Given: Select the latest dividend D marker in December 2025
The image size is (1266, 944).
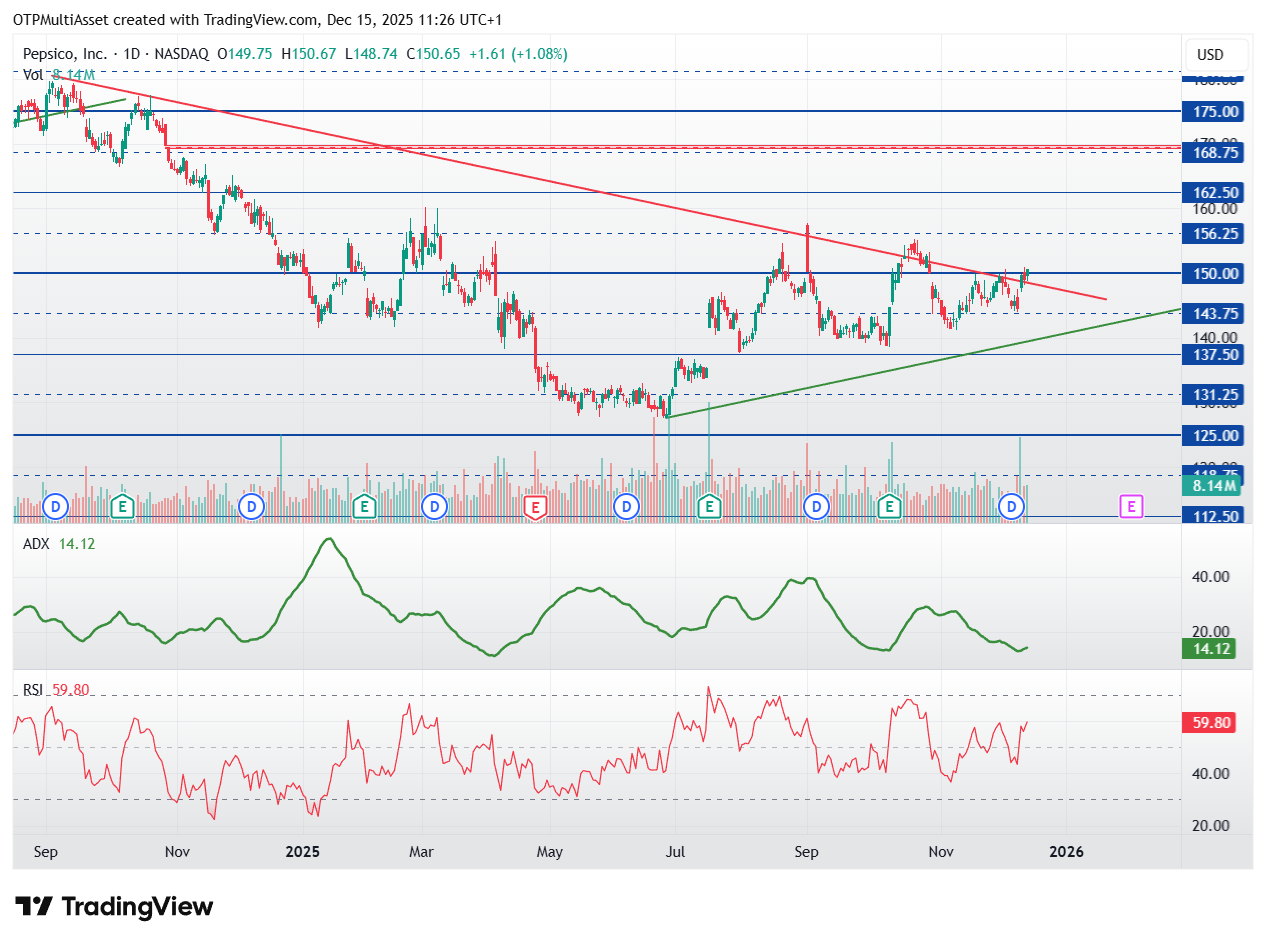Looking at the screenshot, I should coord(1012,507).
